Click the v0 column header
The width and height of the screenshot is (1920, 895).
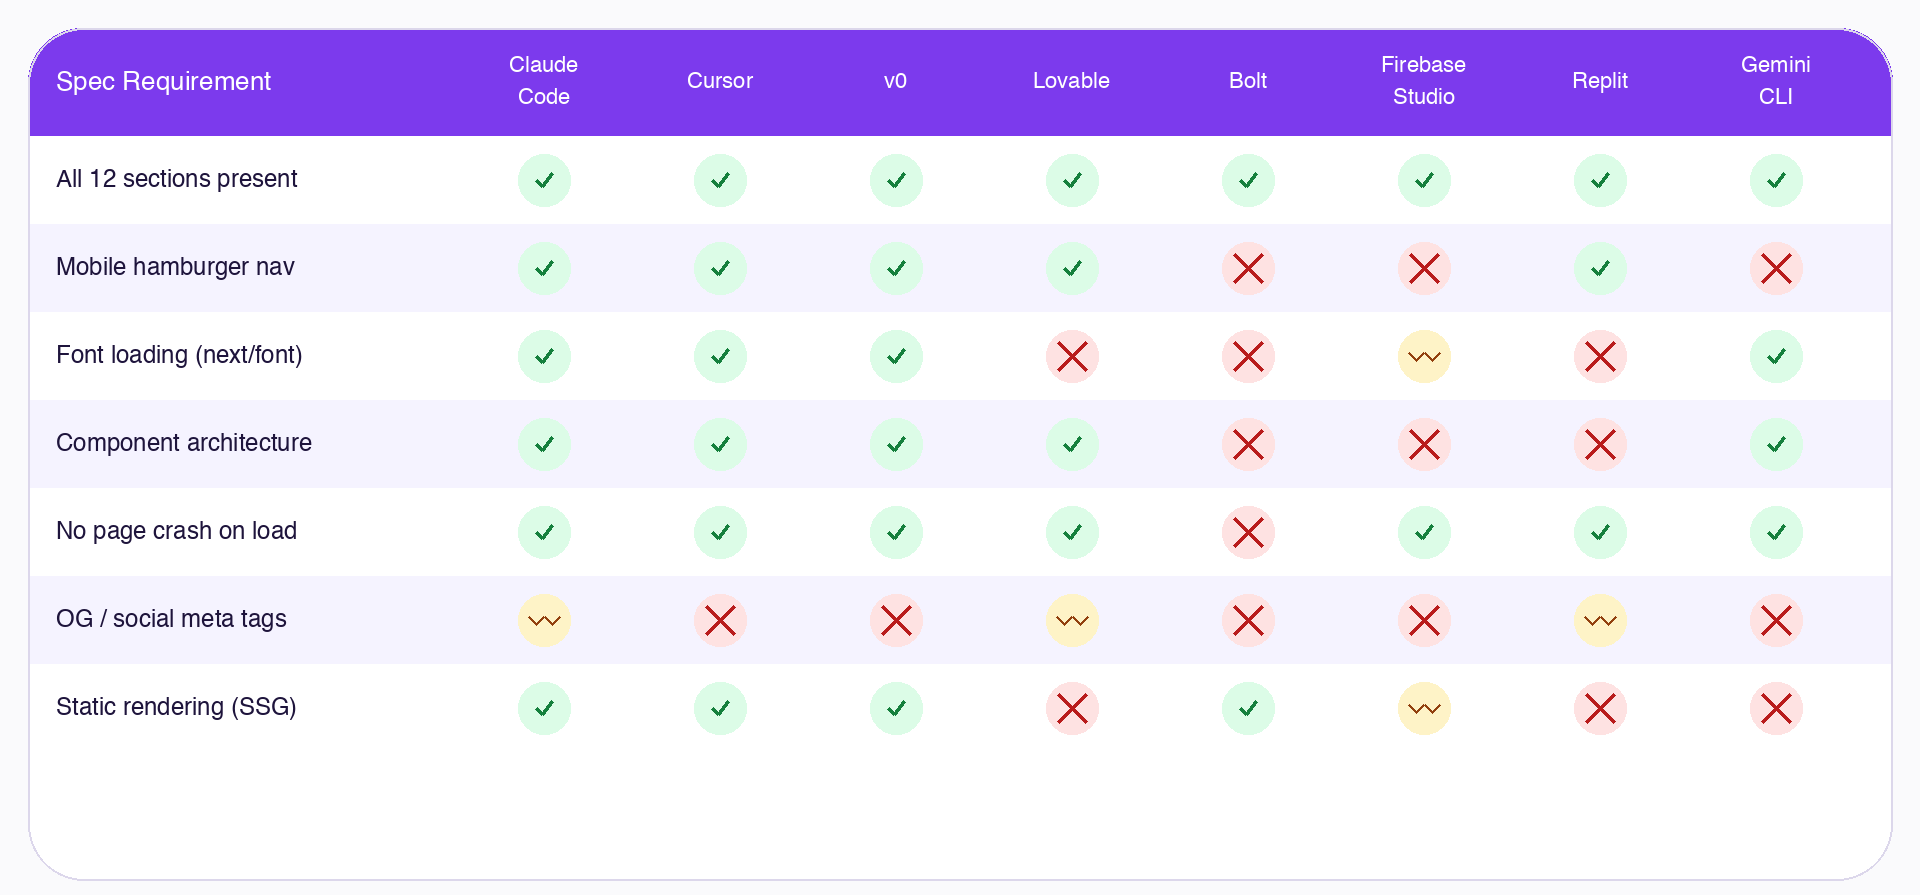(896, 80)
